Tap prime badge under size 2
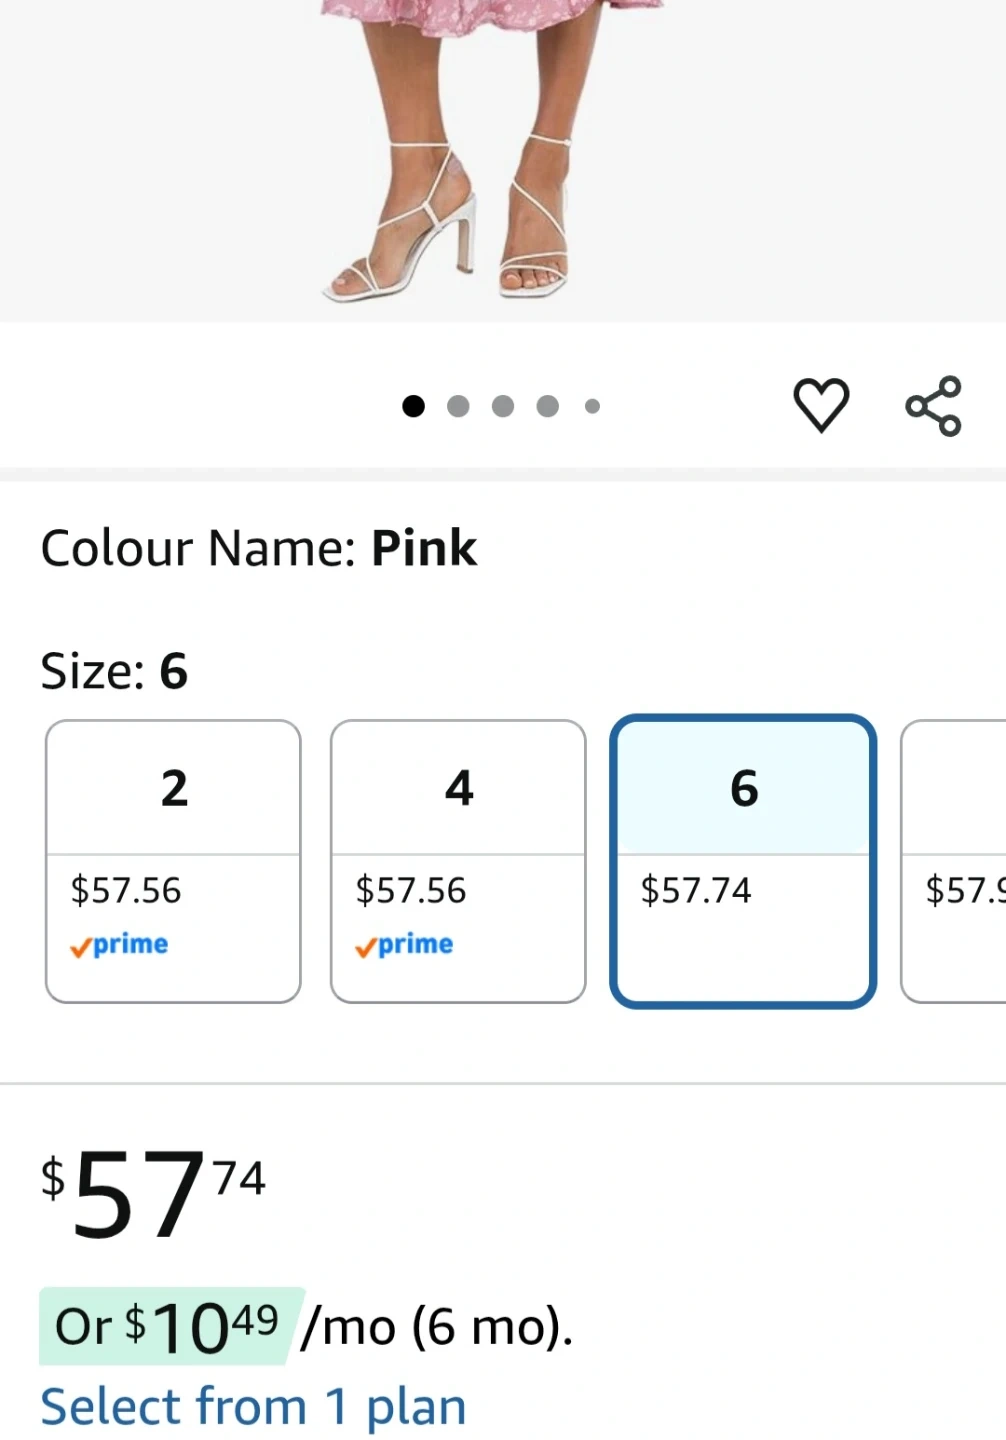Image resolution: width=1006 pixels, height=1440 pixels. coord(120,945)
